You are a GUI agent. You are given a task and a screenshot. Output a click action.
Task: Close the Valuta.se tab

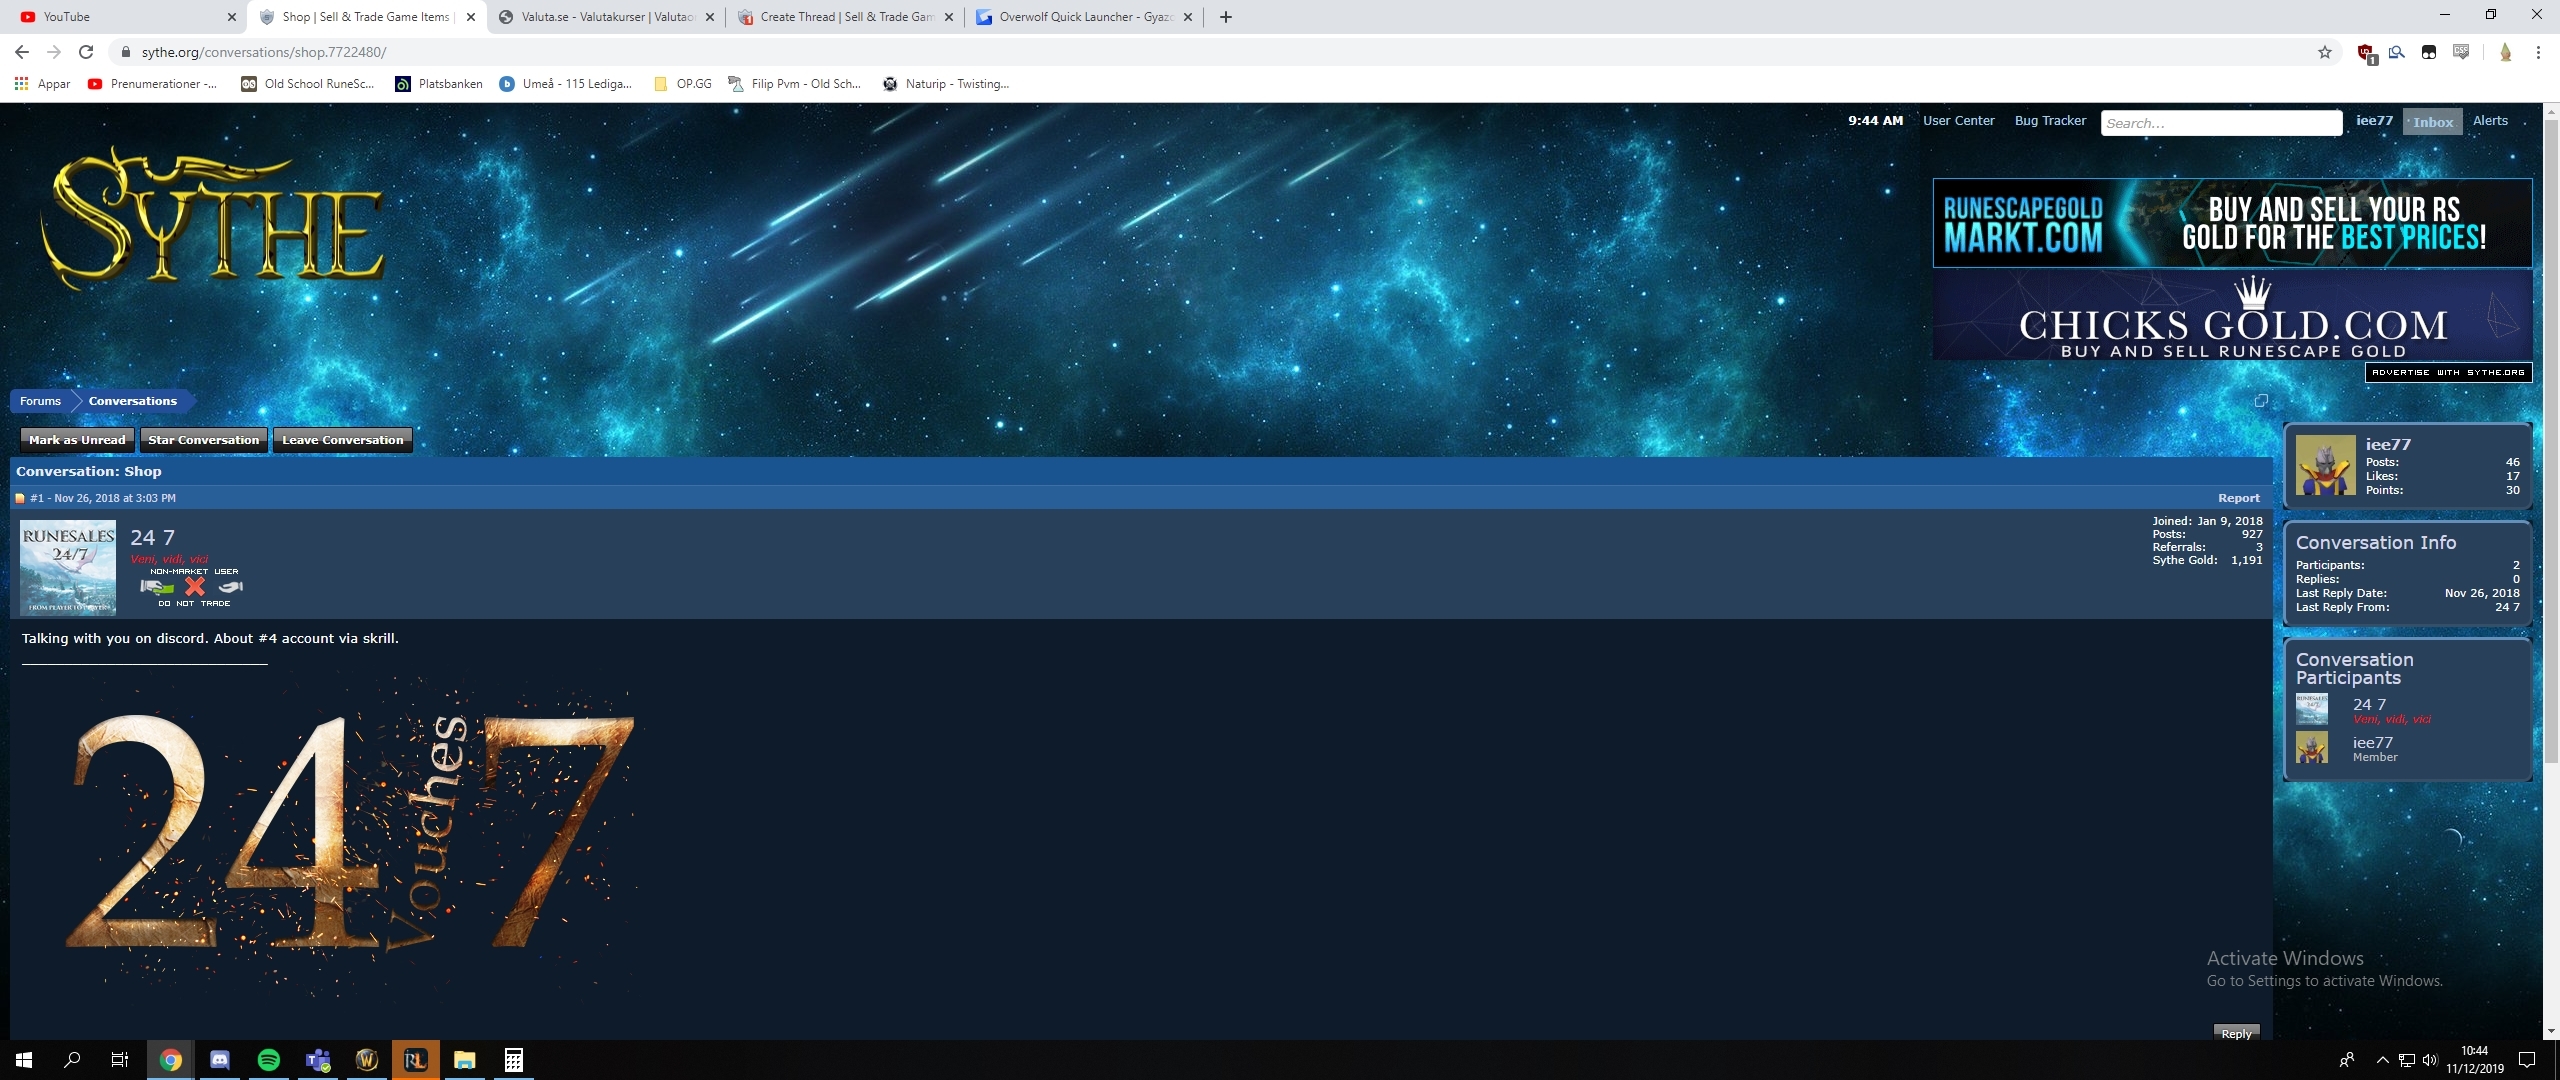tap(710, 17)
